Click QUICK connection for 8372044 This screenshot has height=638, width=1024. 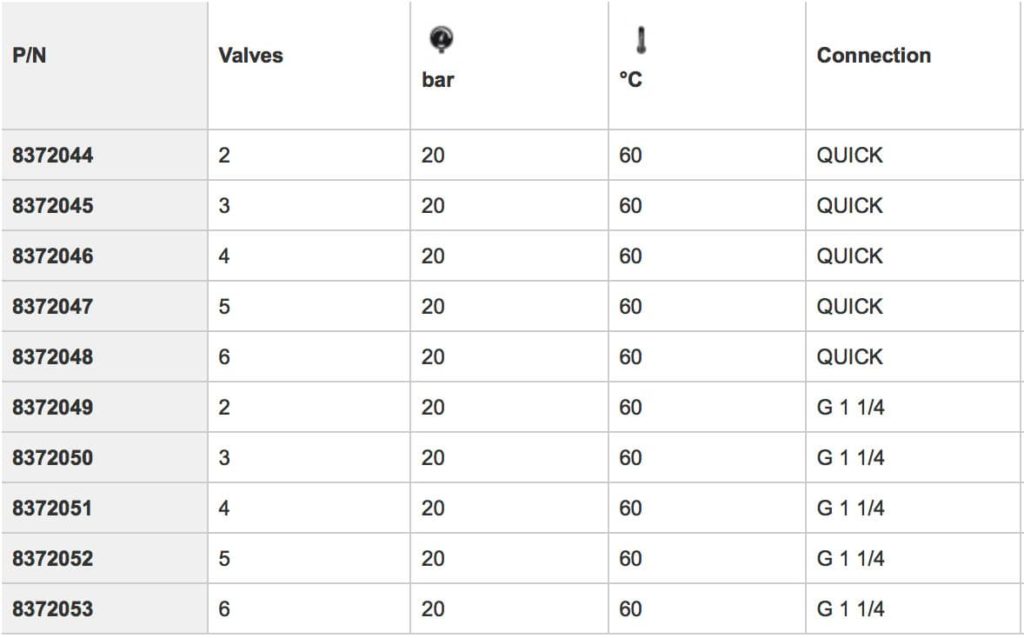tap(850, 155)
